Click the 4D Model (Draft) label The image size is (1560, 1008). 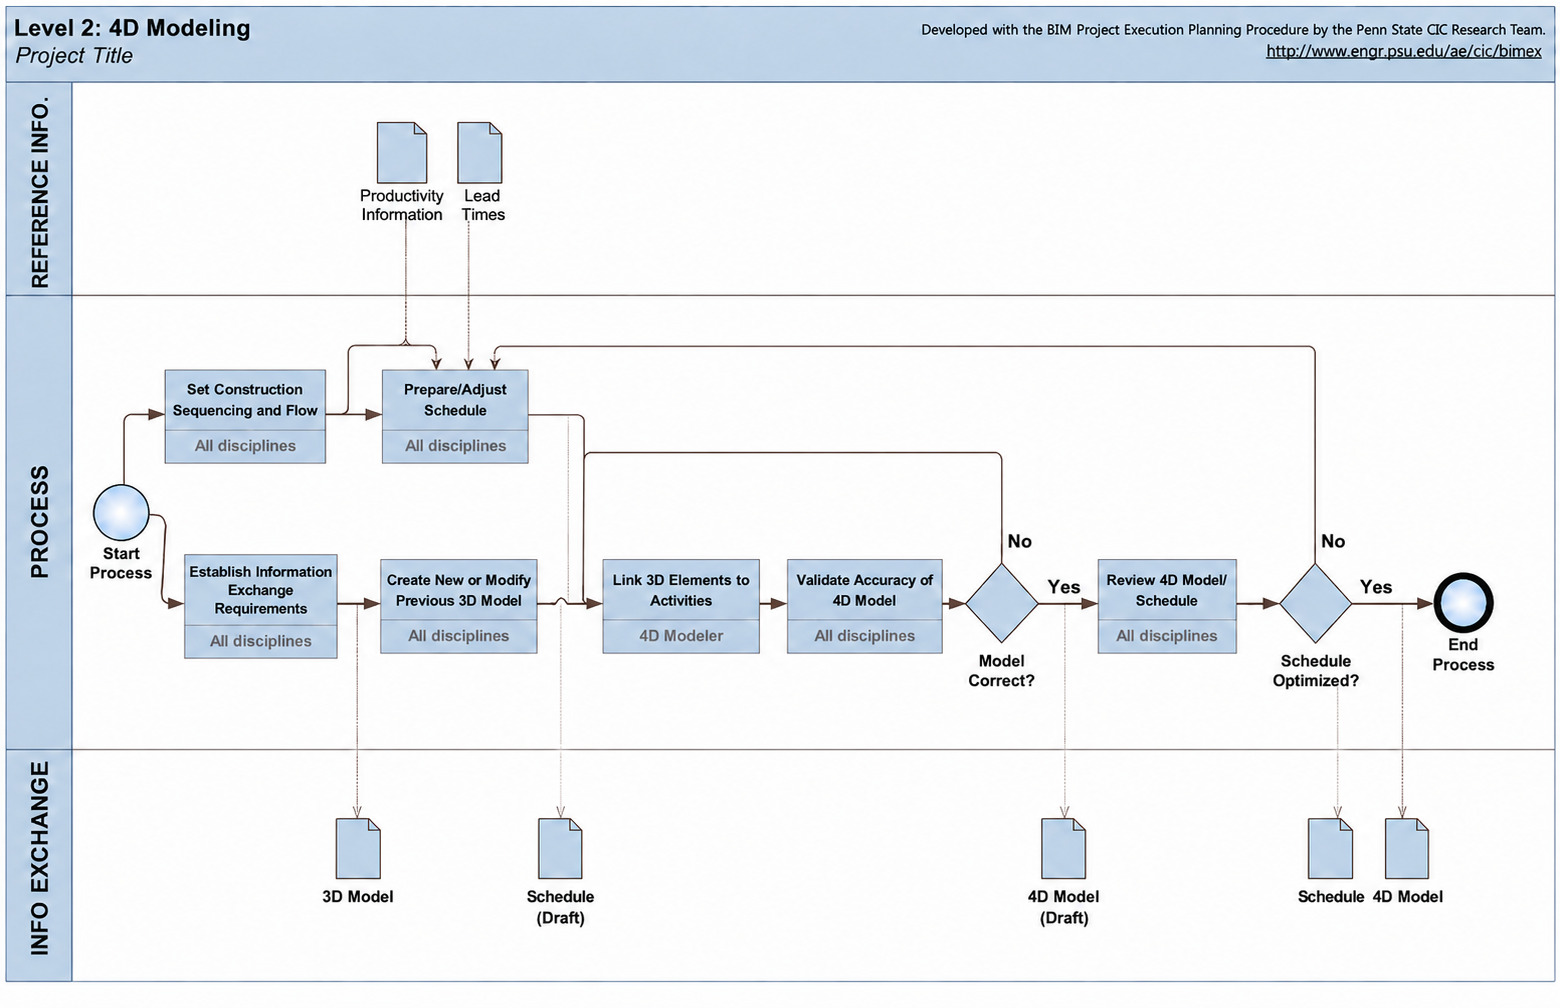click(1064, 907)
